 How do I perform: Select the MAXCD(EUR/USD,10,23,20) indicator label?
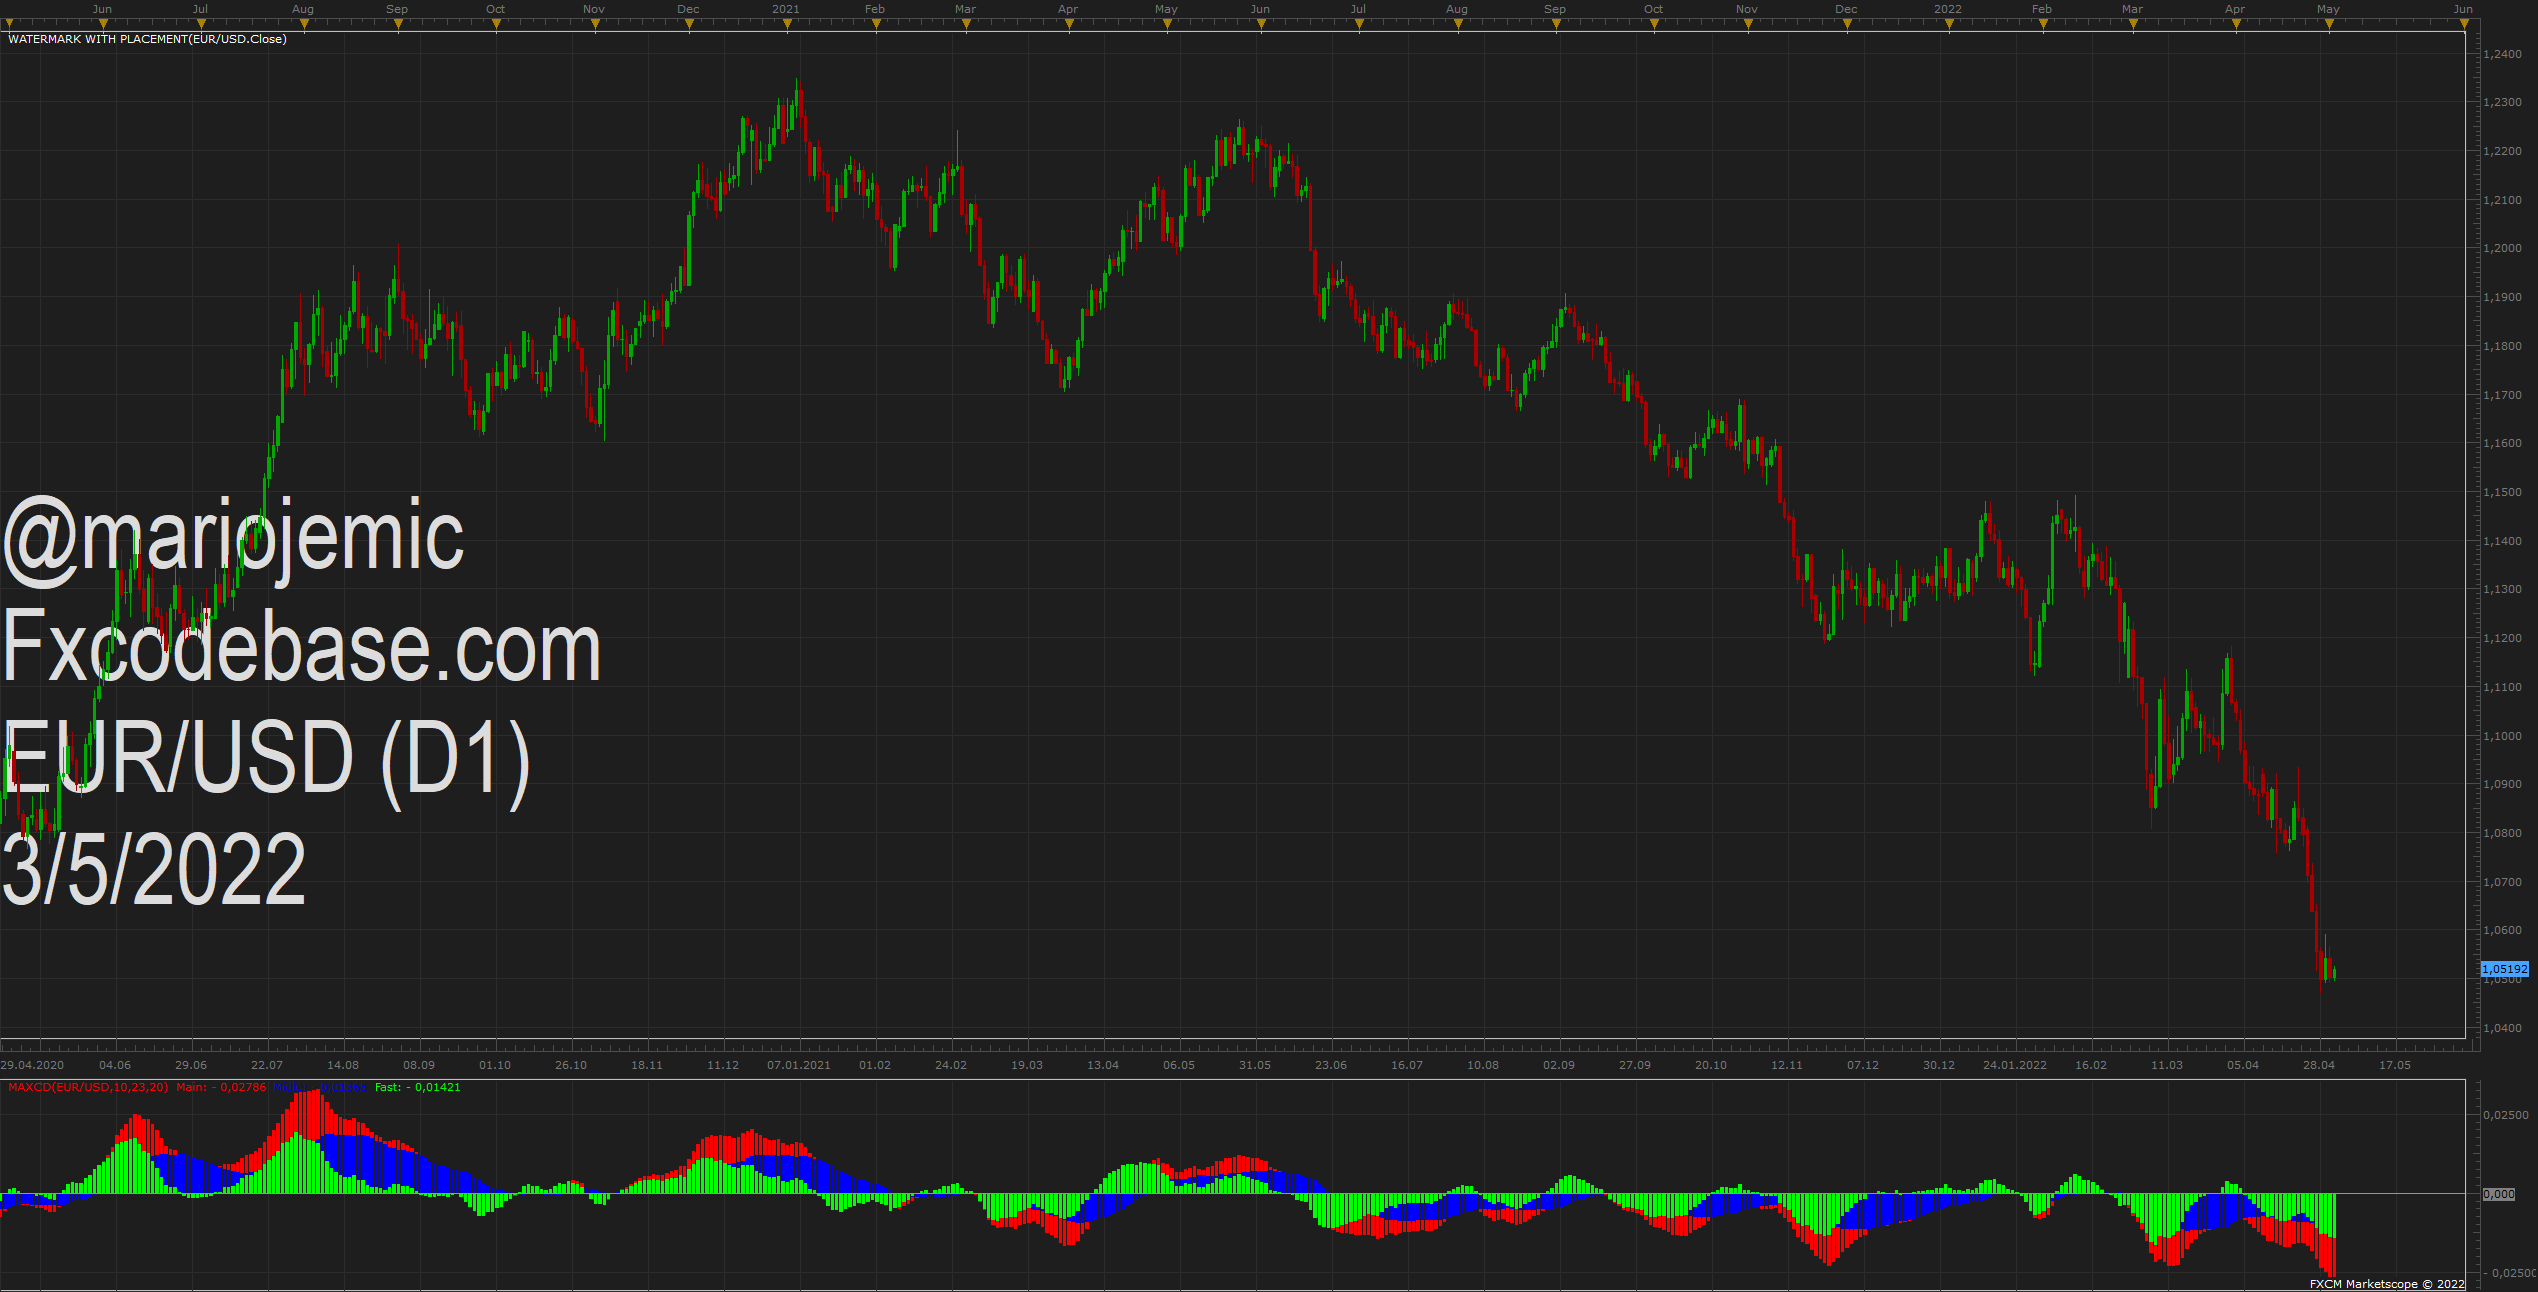88,1087
